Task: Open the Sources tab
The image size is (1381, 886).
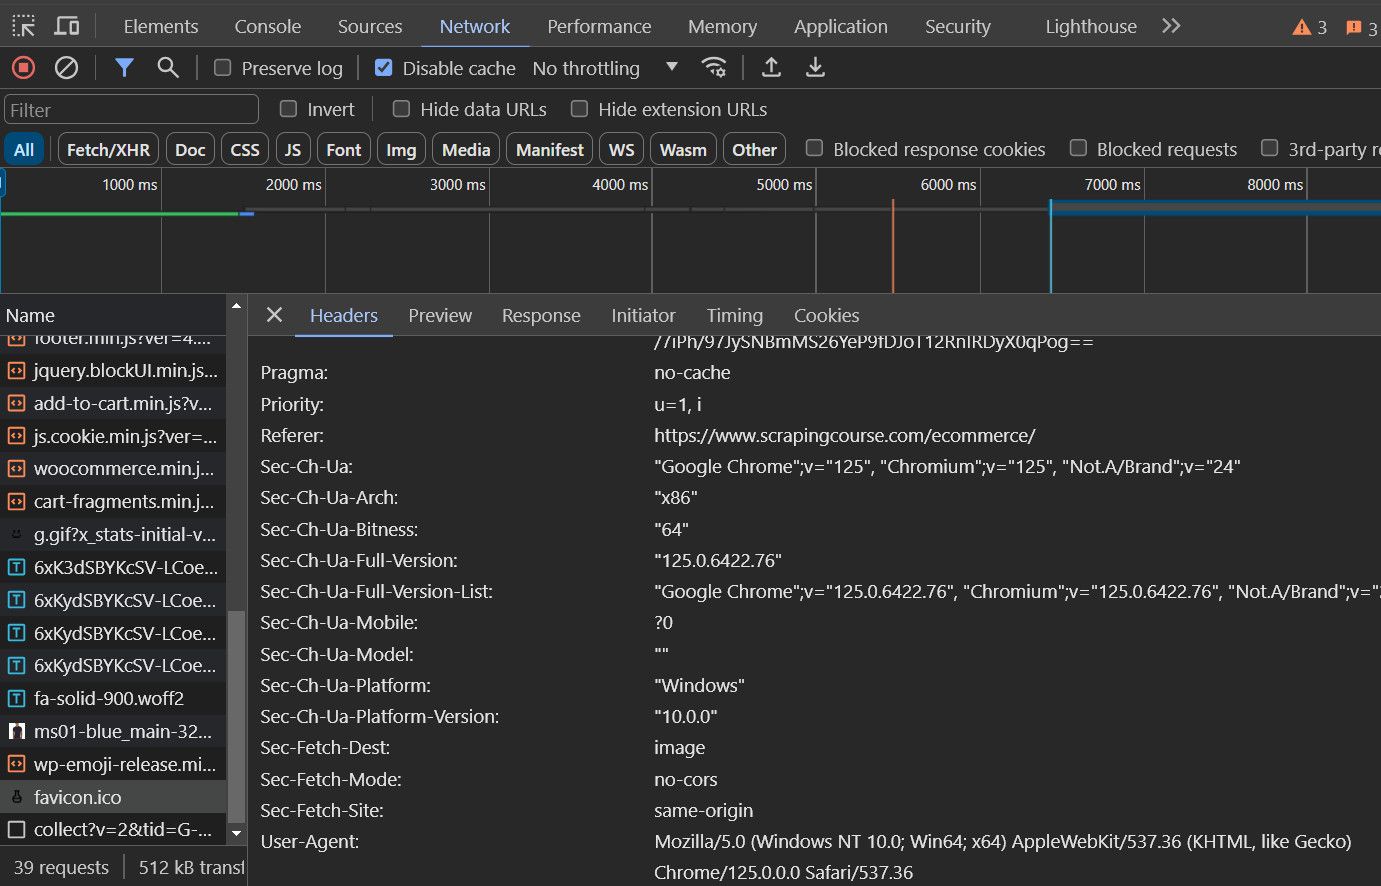Action: tap(370, 27)
